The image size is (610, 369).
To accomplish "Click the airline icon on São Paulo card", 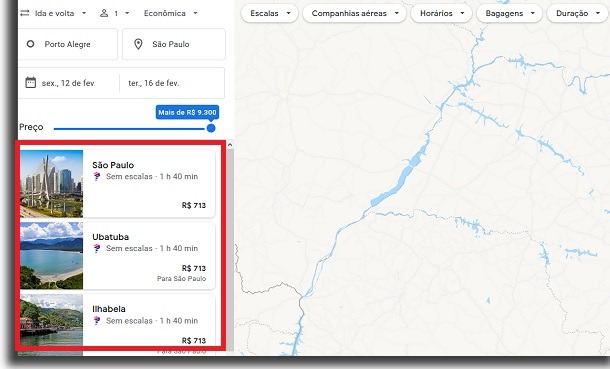I will point(97,177).
